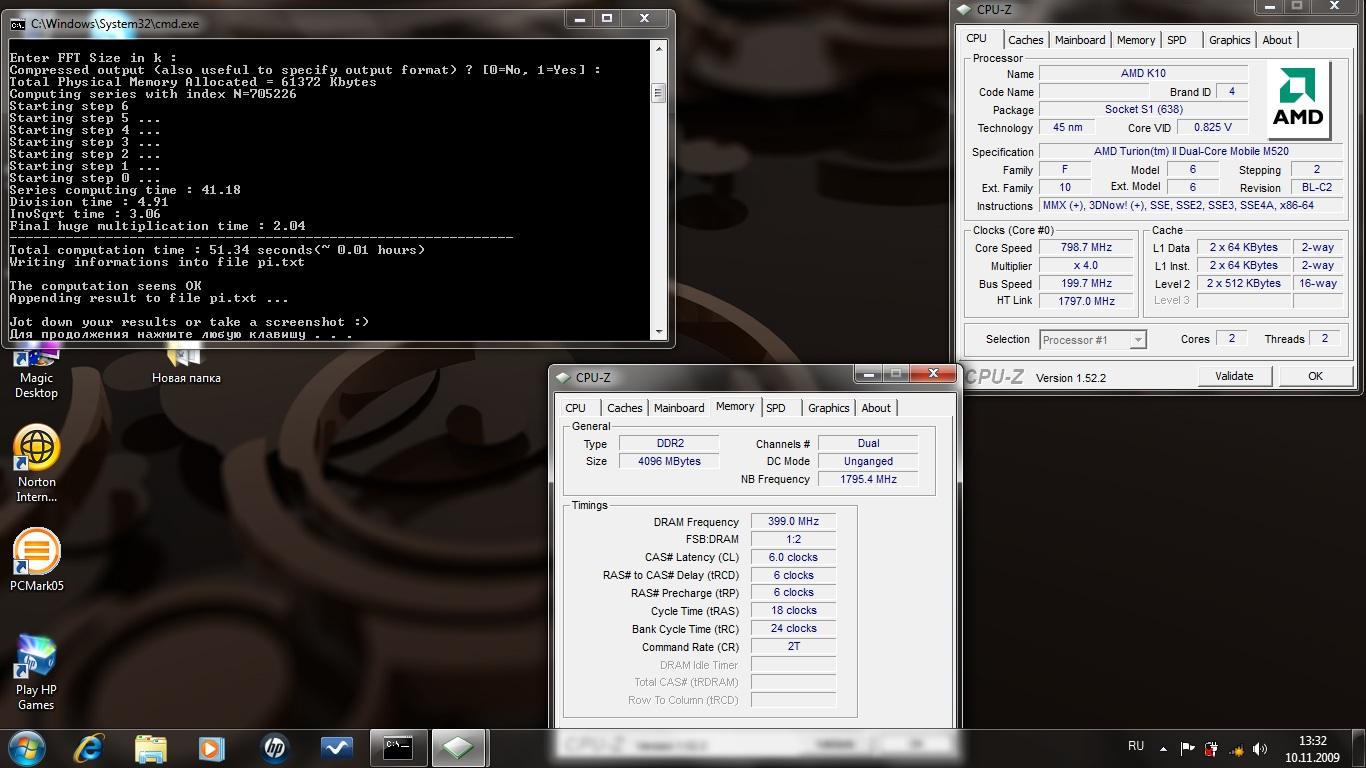Open the Action Center flag tray icon
Screen dimensions: 1366x768
1188,748
